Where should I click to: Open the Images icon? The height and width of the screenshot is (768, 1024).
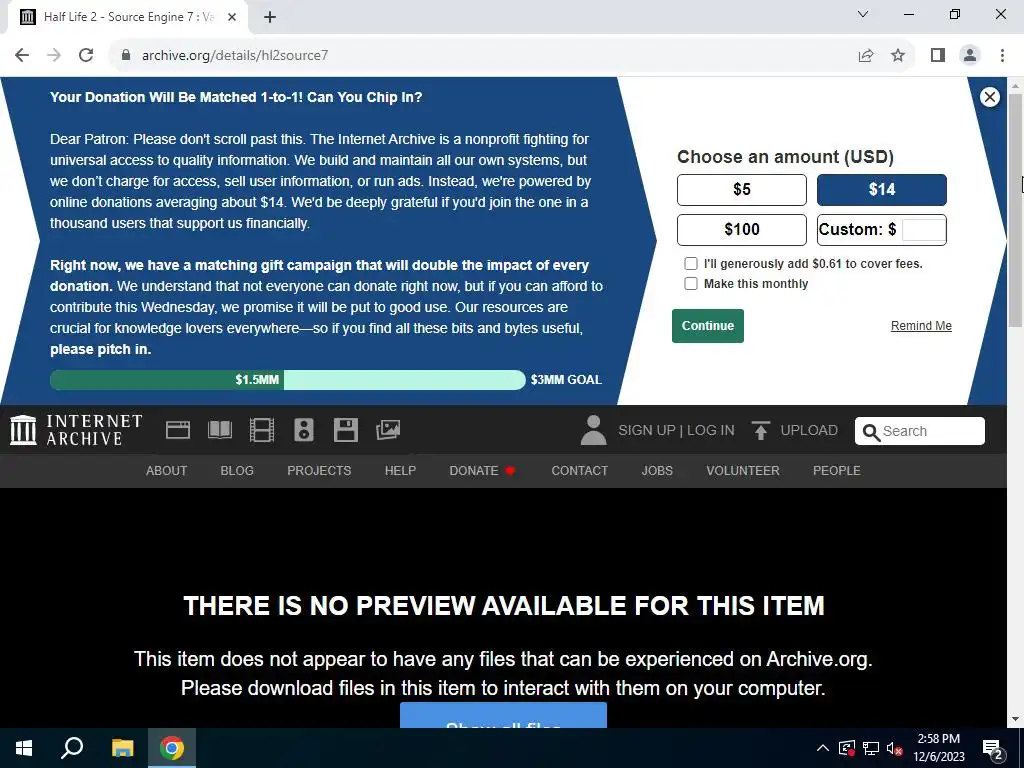pyautogui.click(x=388, y=430)
